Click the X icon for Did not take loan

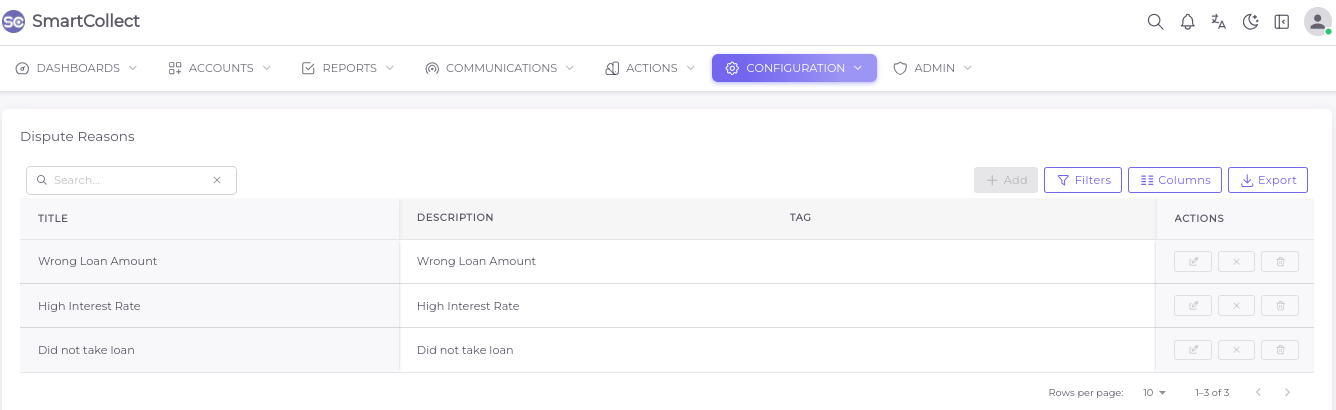1236,350
